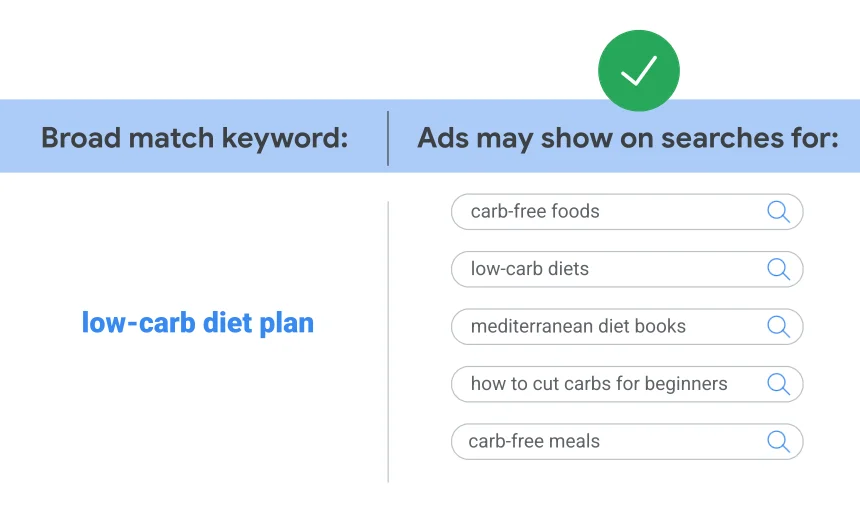The image size is (860, 507).
Task: Click the word meals in bottom search box
Action: [x=573, y=441]
